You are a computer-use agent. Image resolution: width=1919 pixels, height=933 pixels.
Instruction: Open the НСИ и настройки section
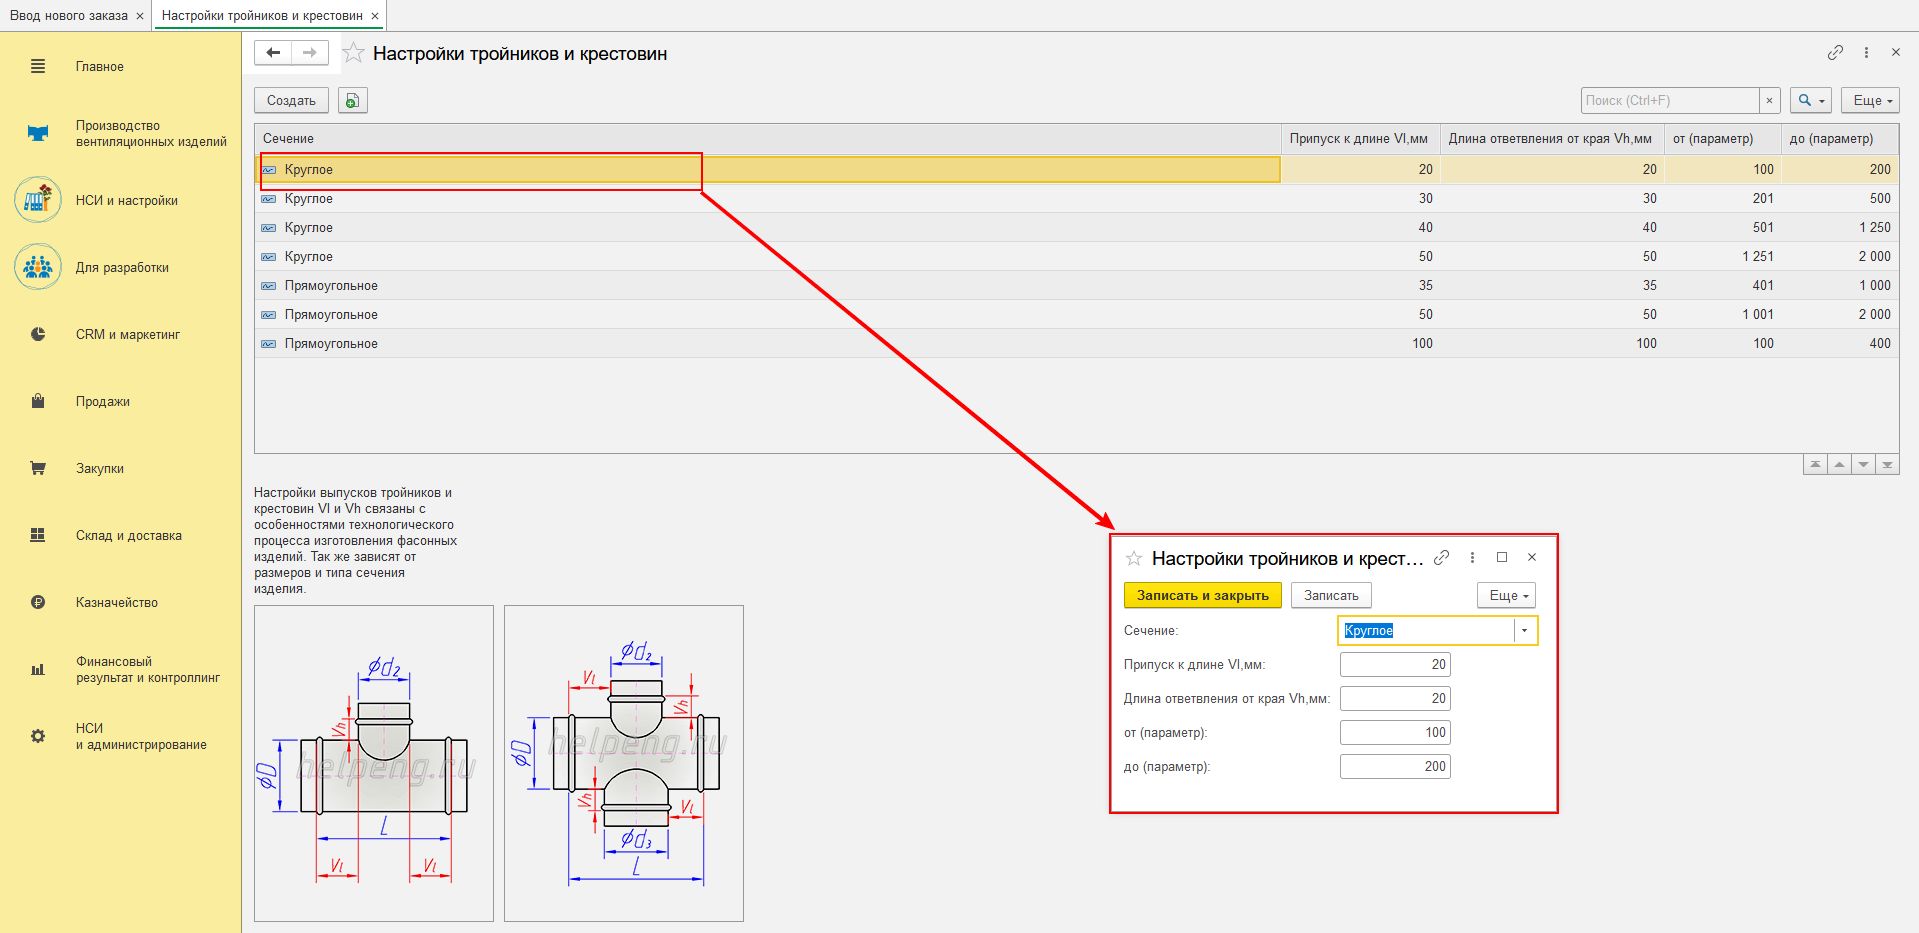[x=126, y=201]
